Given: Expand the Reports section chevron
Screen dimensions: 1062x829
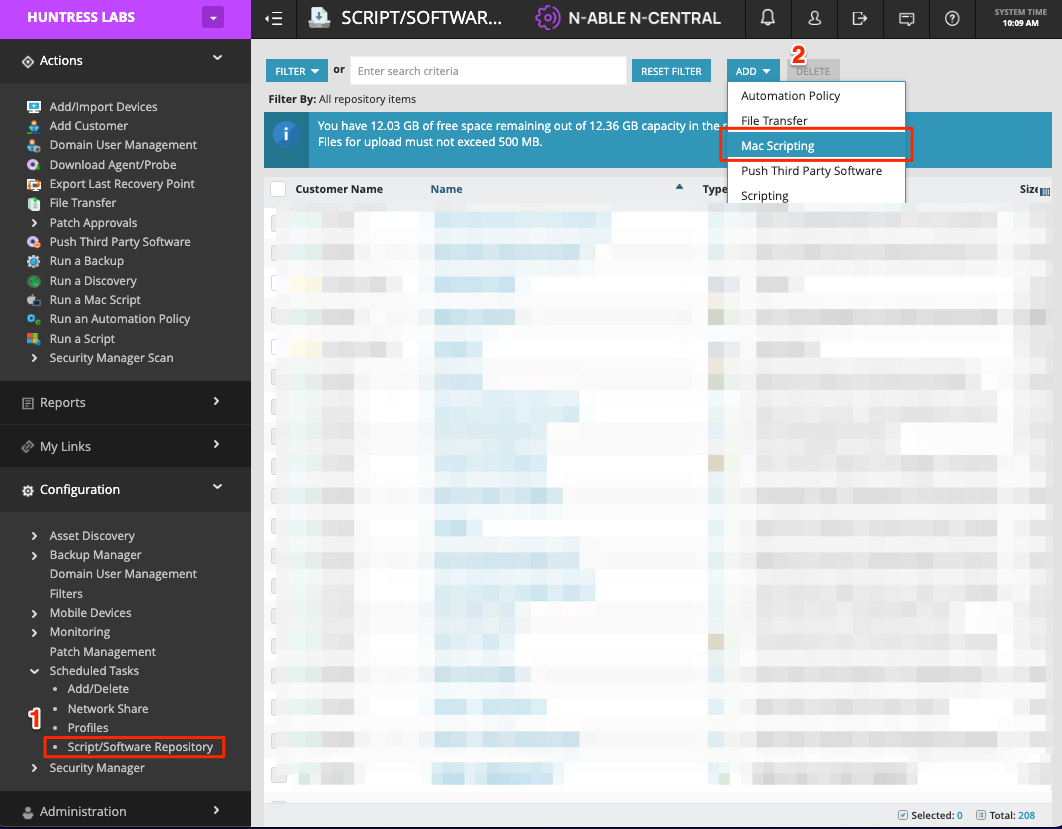Looking at the screenshot, I should coord(217,401).
